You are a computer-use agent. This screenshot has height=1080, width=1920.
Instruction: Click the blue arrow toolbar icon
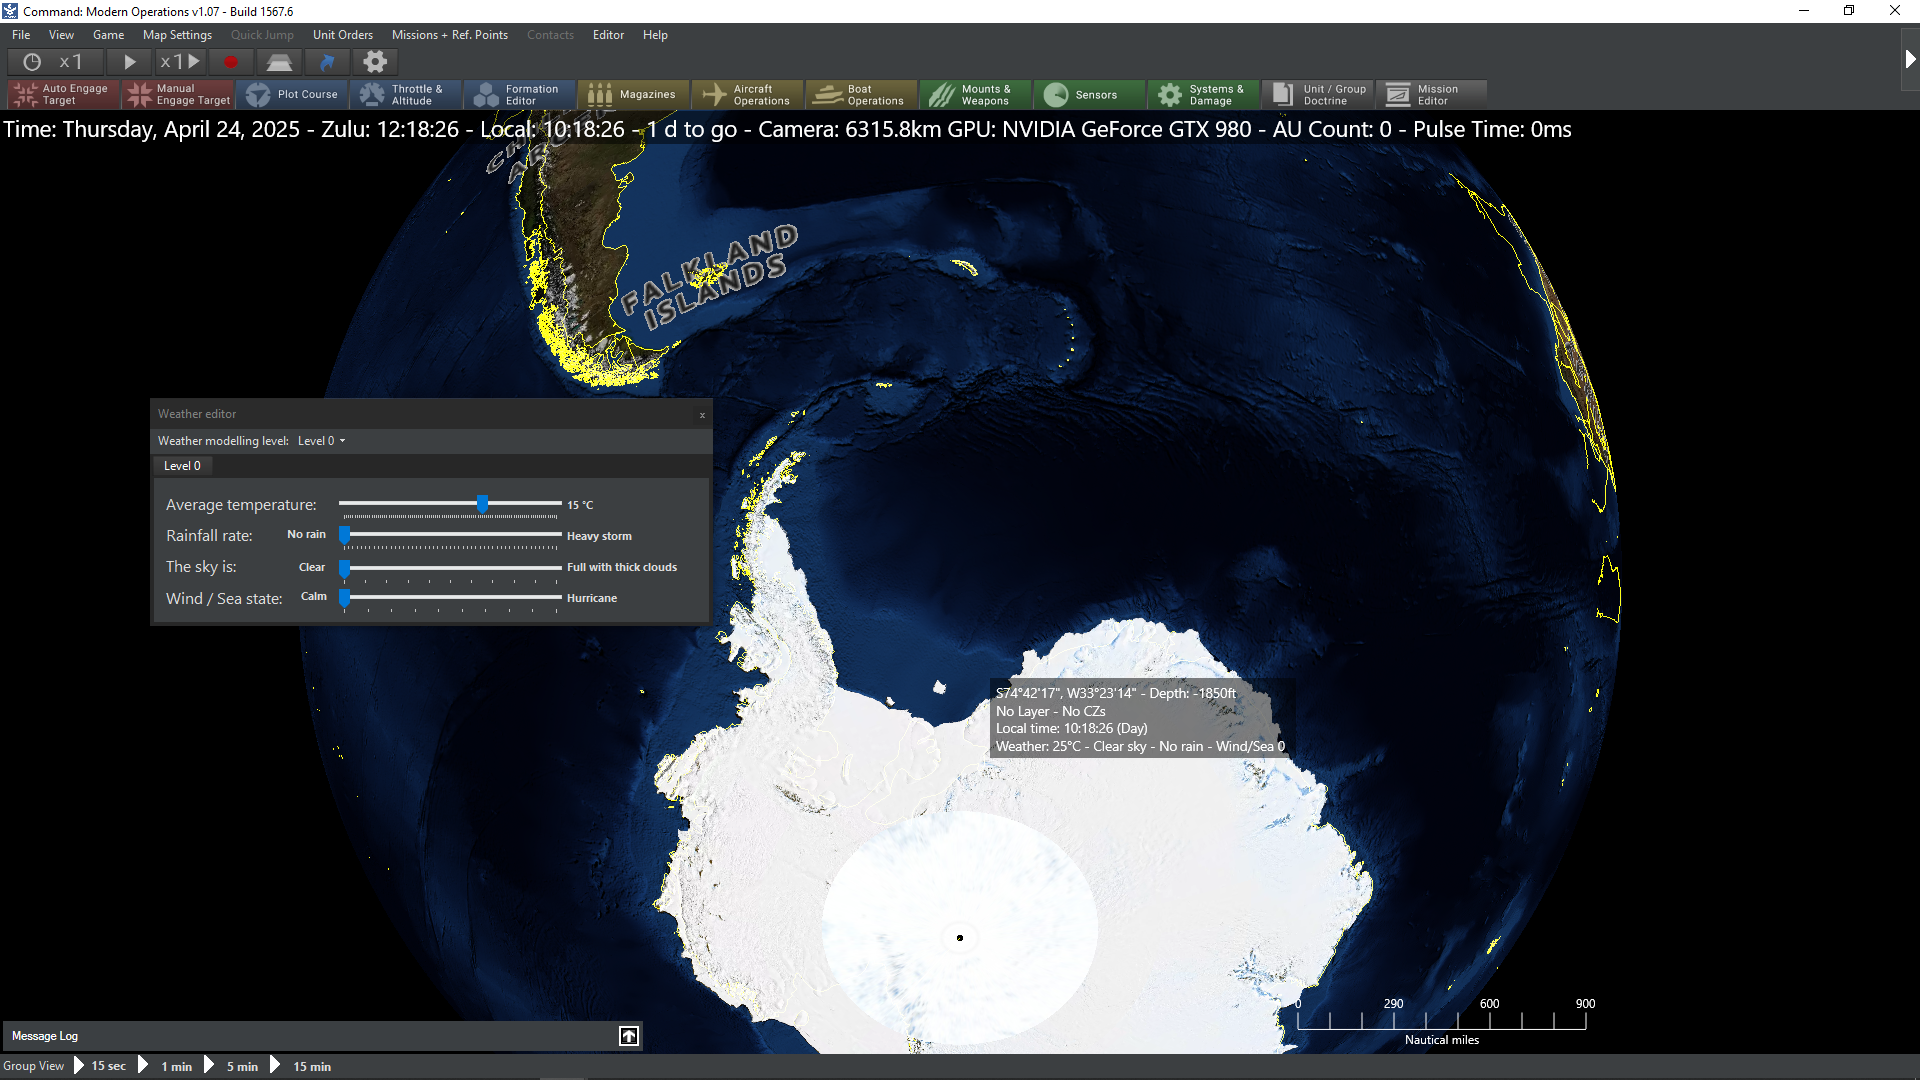(327, 62)
